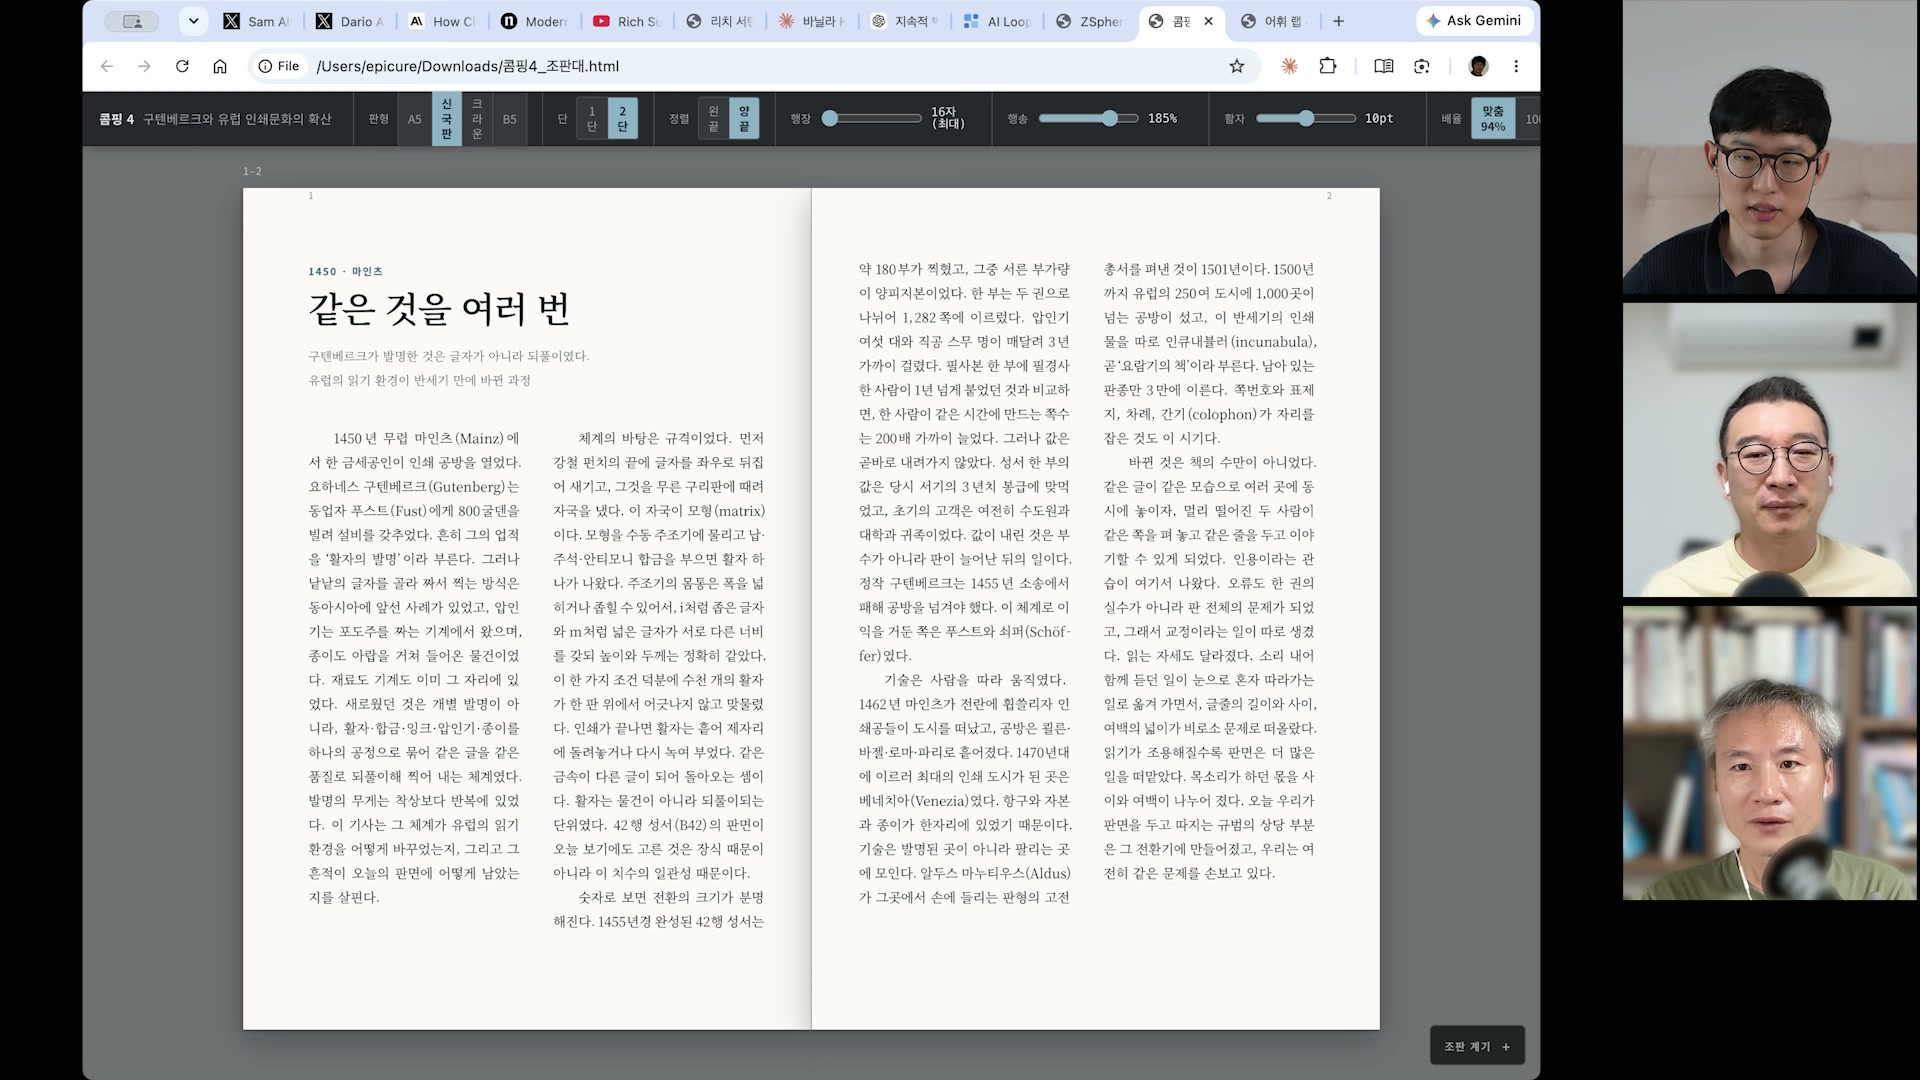Image resolution: width=1920 pixels, height=1080 pixels.
Task: Click the screen-sharing indicator button in the tab strip
Action: pyautogui.click(x=132, y=21)
